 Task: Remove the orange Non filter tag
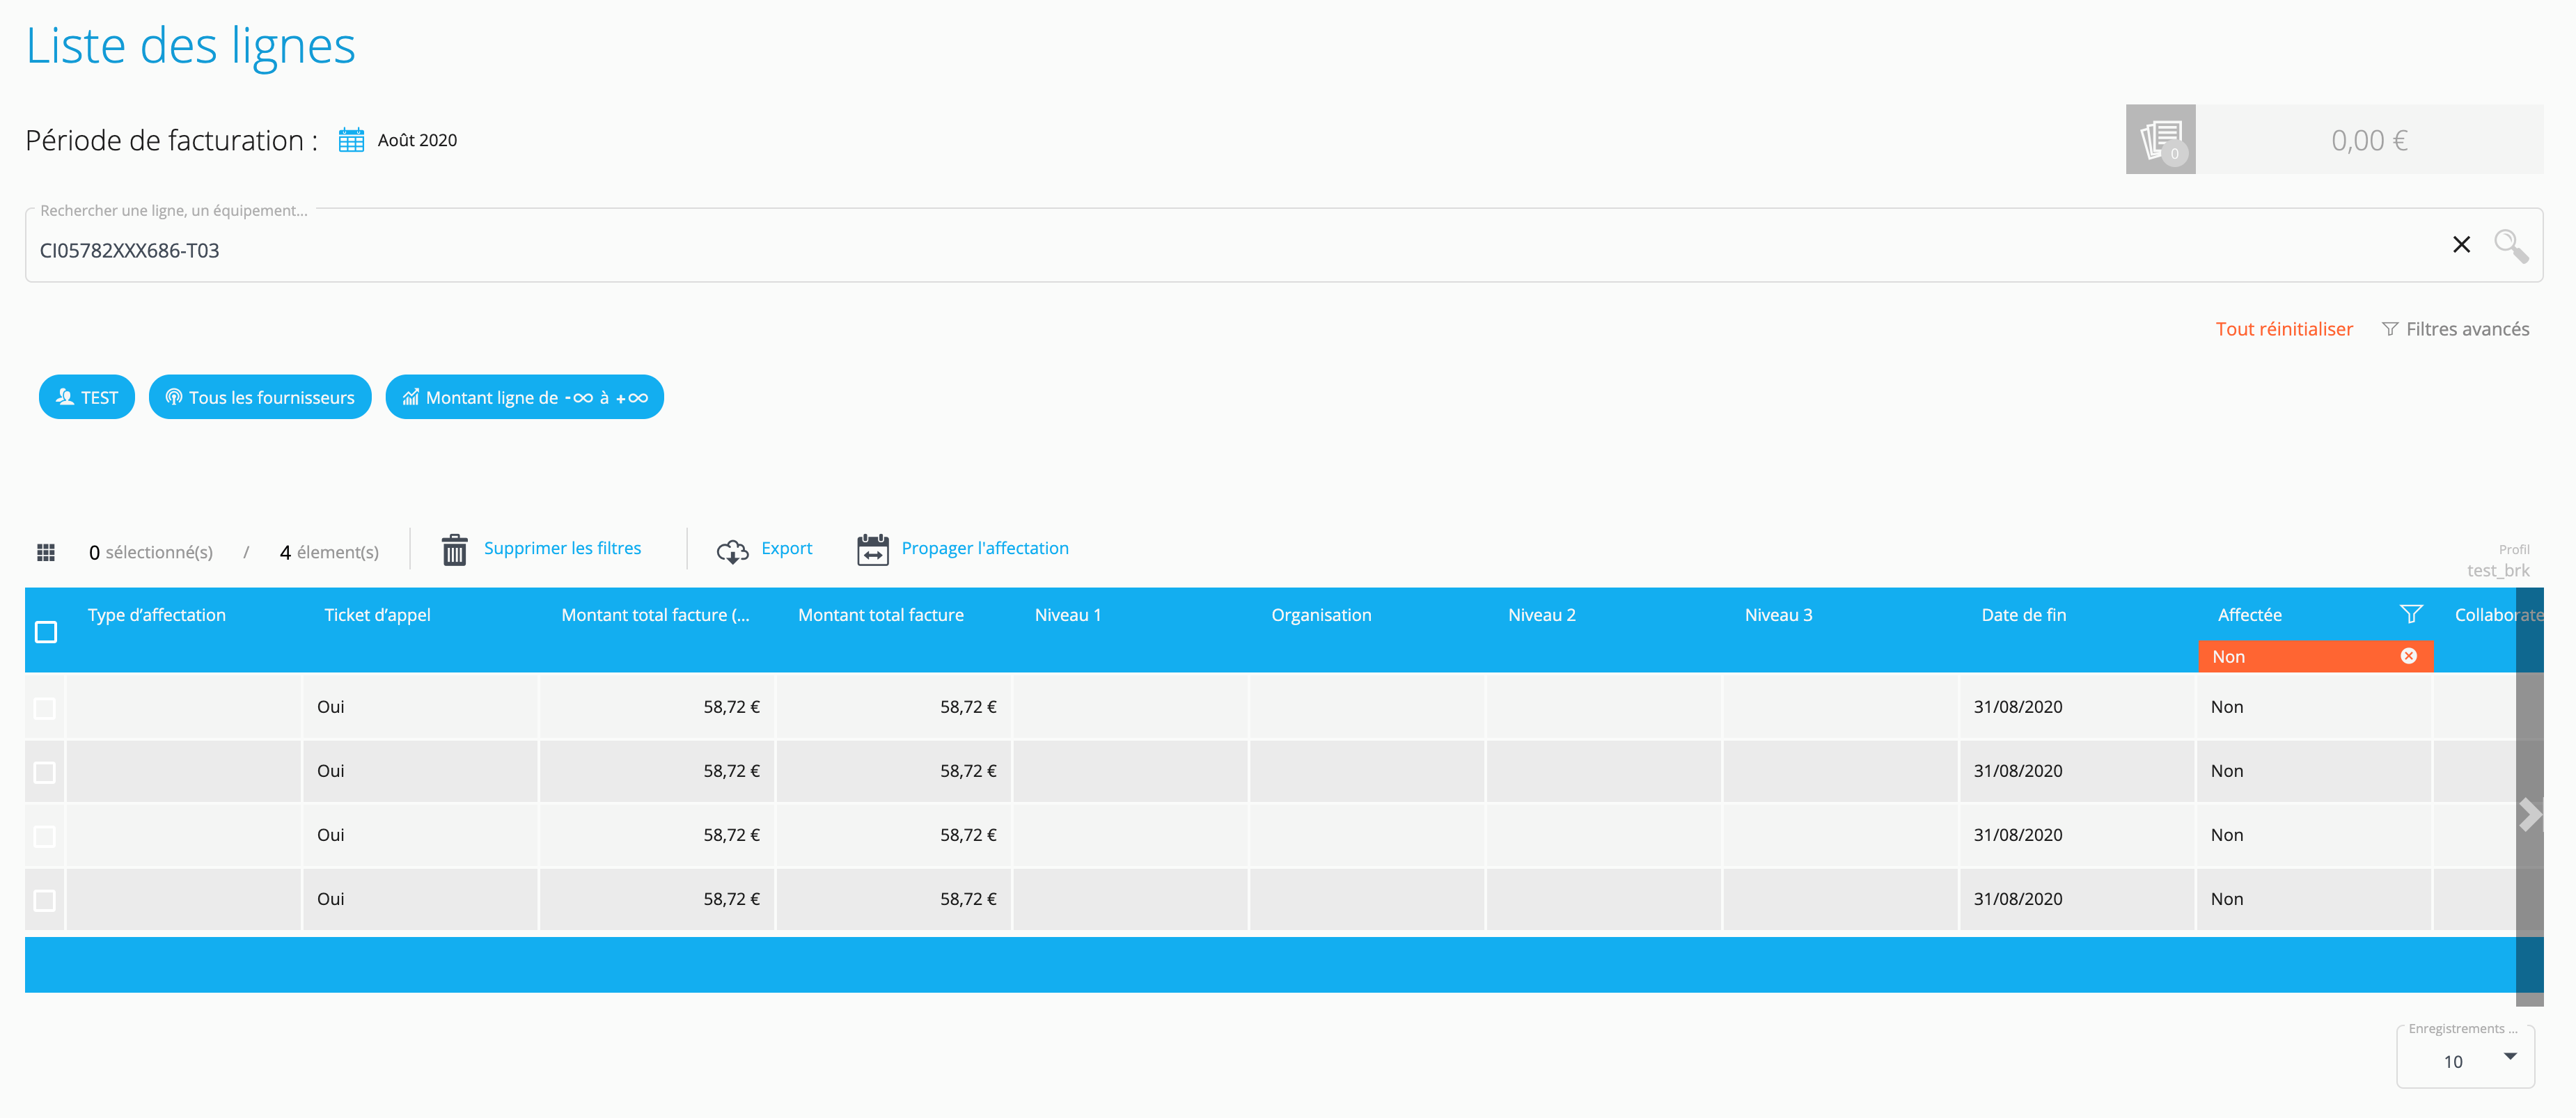[2408, 656]
